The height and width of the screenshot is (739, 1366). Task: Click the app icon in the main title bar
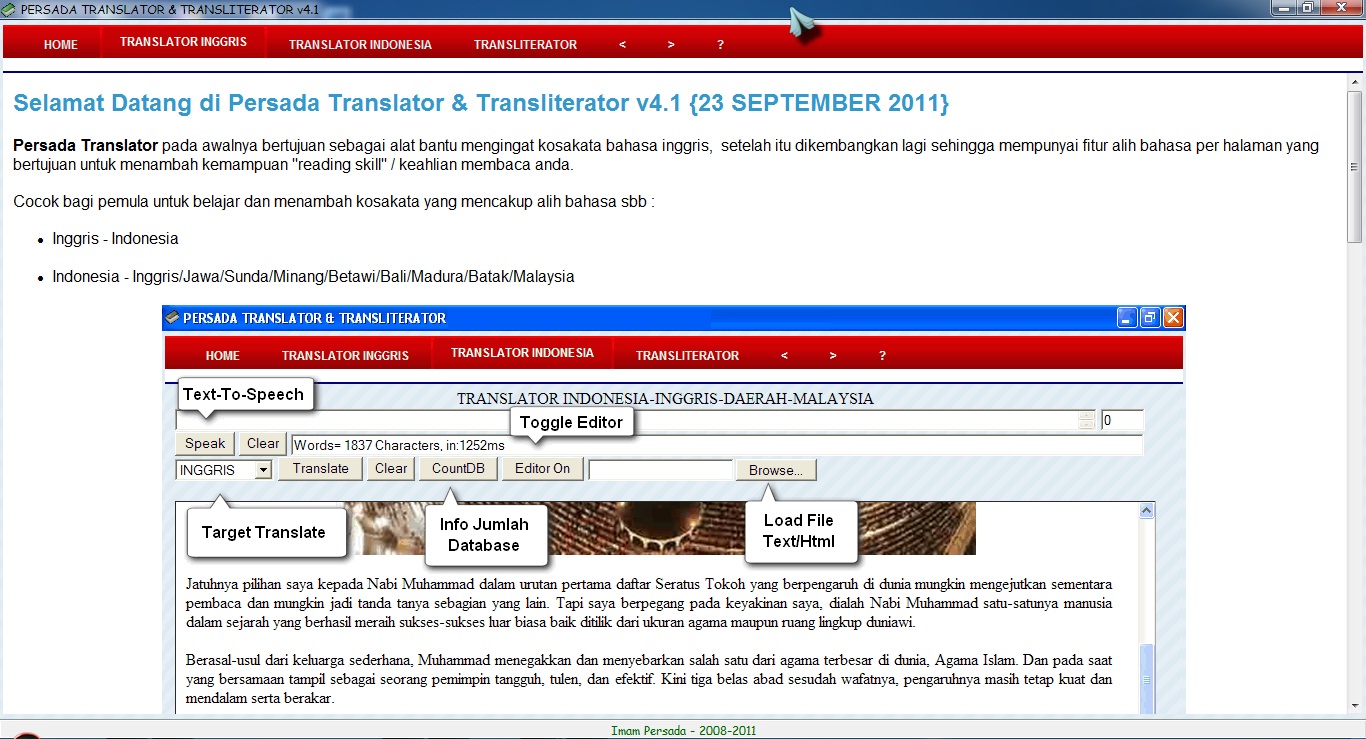(9, 9)
